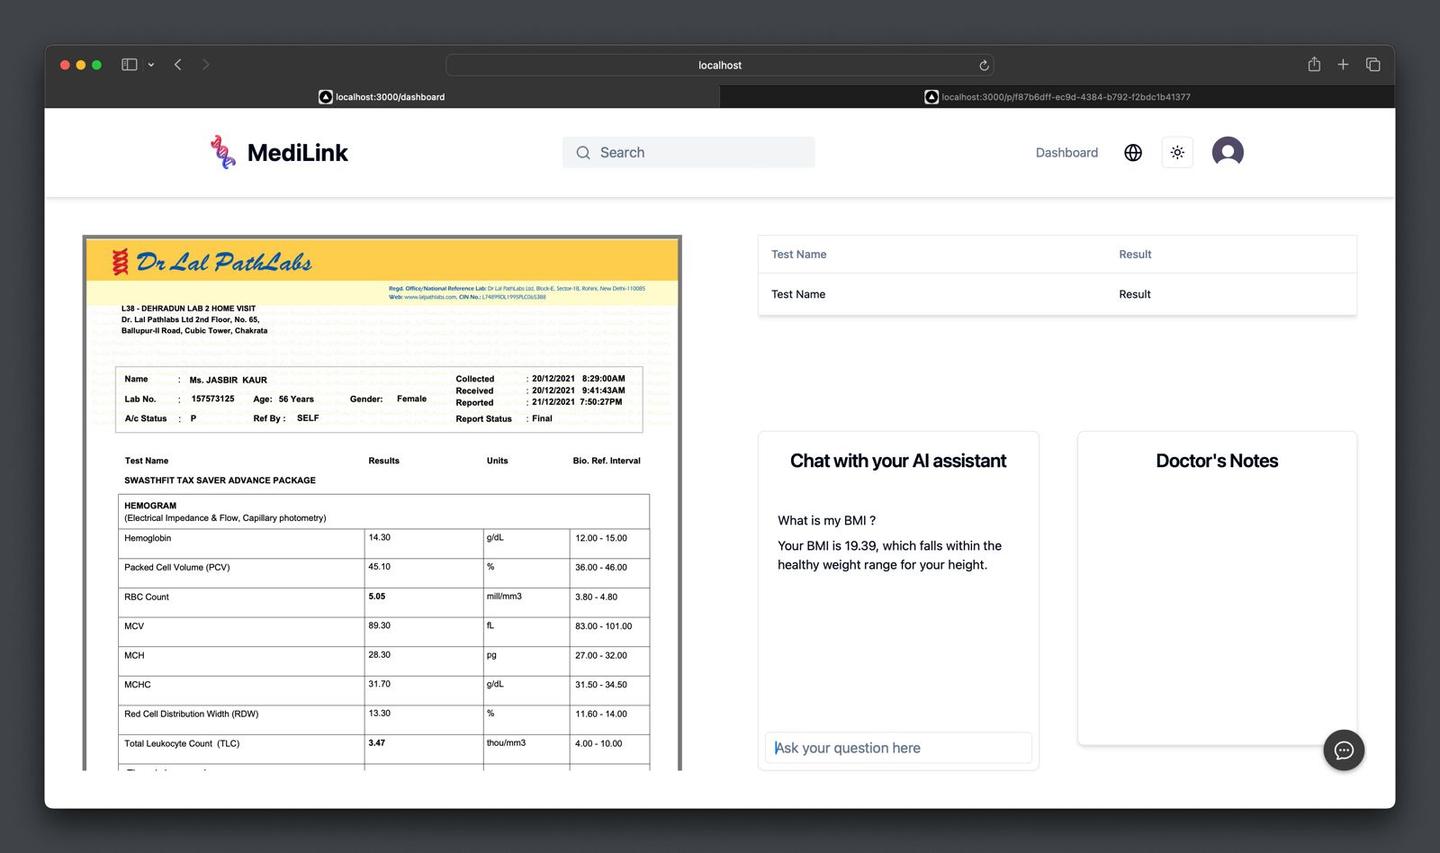
Task: Click the Dr Lal PathLabs report logo
Action: [211, 262]
